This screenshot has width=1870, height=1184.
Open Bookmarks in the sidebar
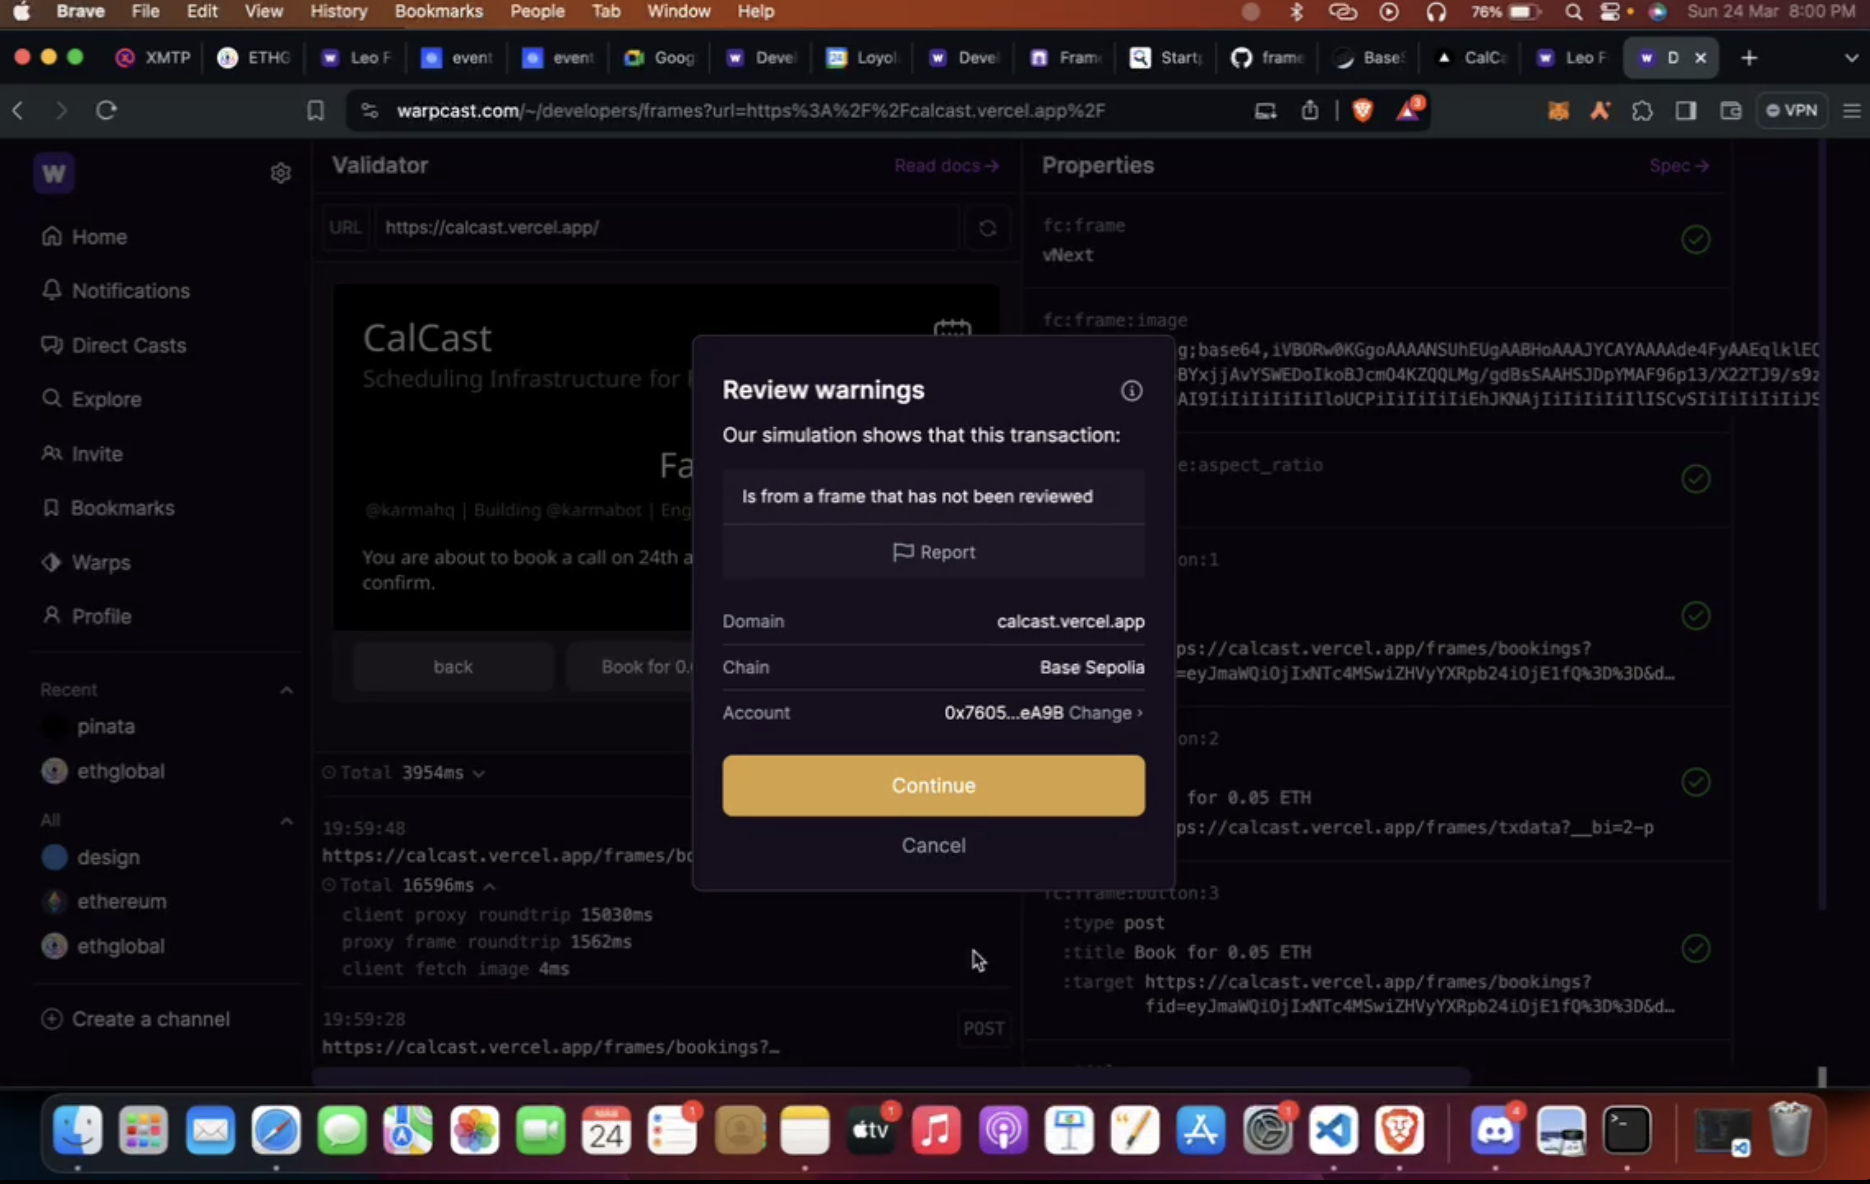108,508
